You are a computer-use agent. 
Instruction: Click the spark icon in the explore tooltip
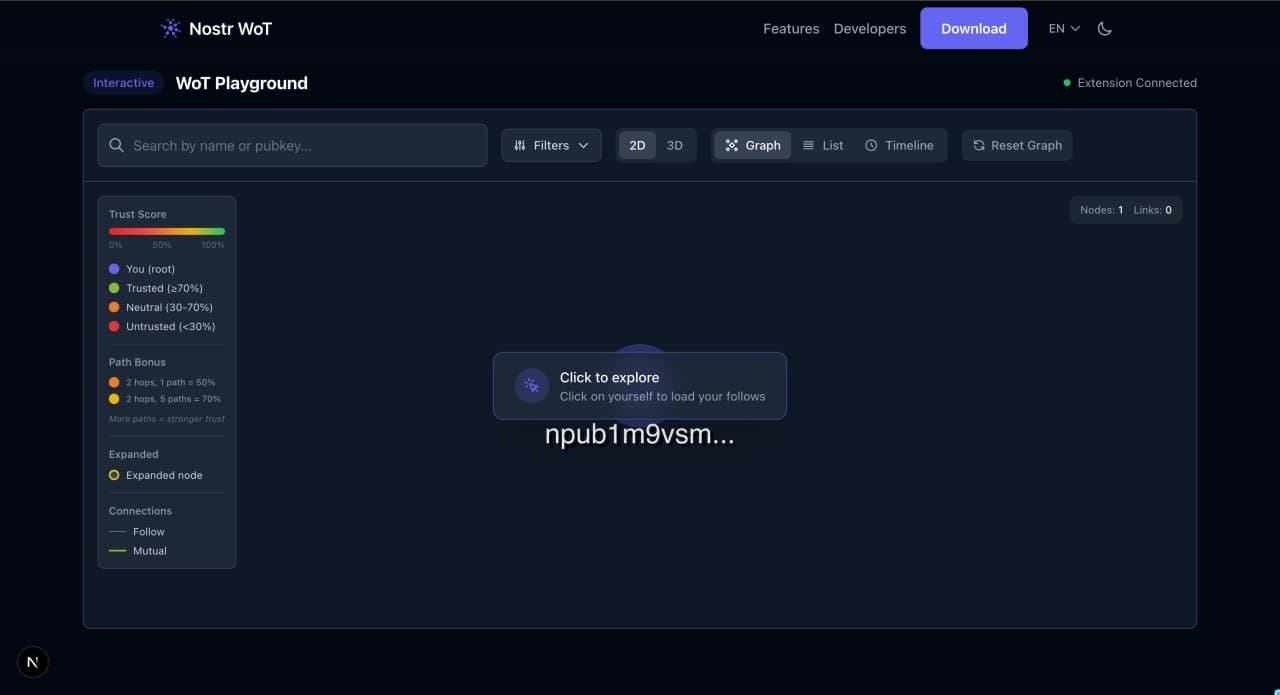pos(531,386)
